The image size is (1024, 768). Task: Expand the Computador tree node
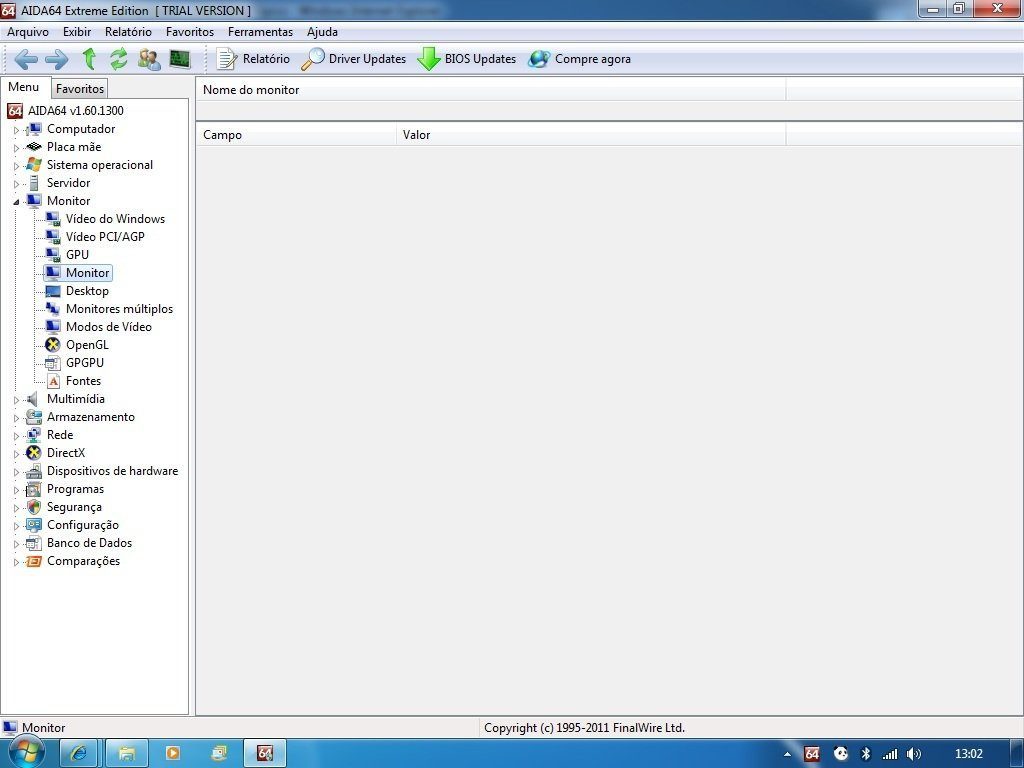[16, 130]
